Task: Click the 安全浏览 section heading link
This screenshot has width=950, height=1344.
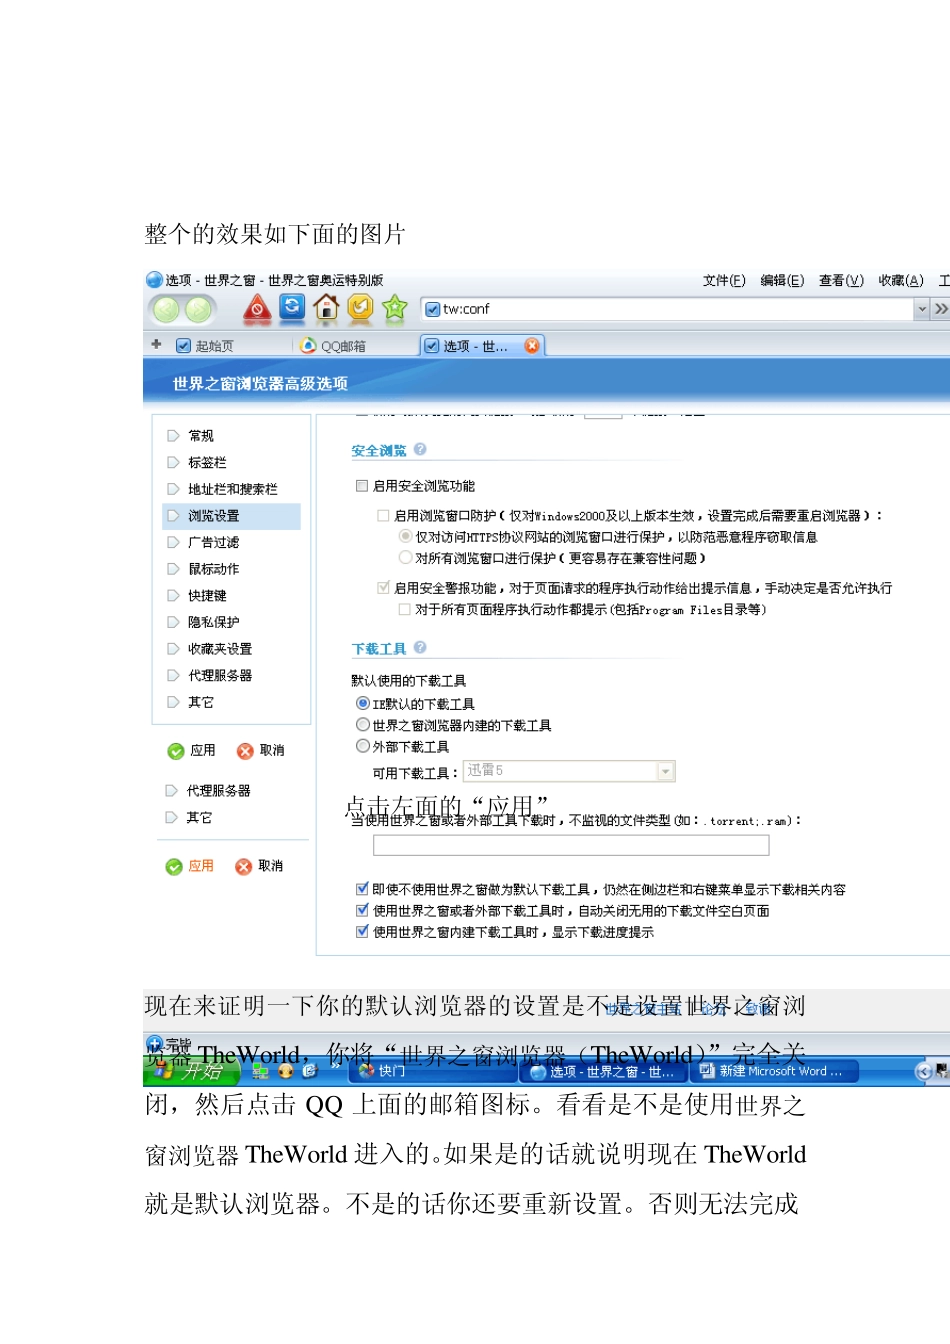Action: point(379,451)
